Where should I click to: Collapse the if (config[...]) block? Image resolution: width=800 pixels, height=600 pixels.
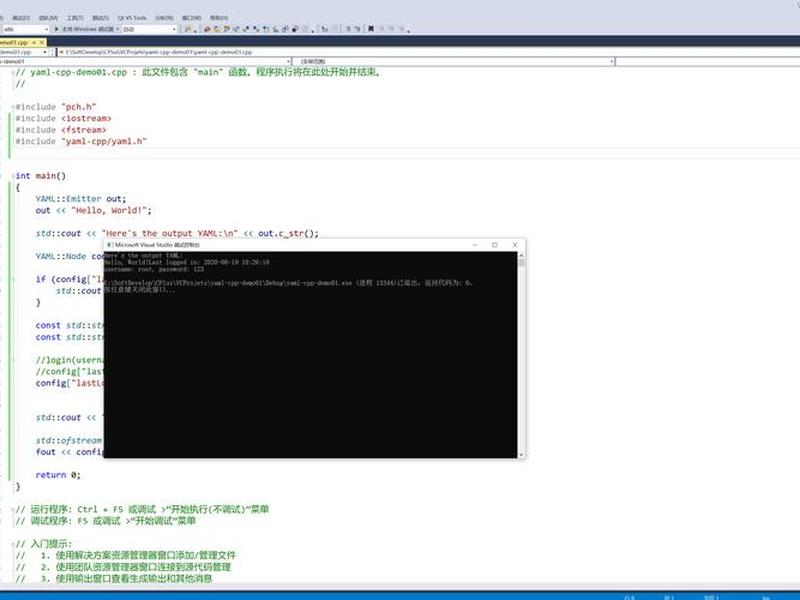[13, 280]
